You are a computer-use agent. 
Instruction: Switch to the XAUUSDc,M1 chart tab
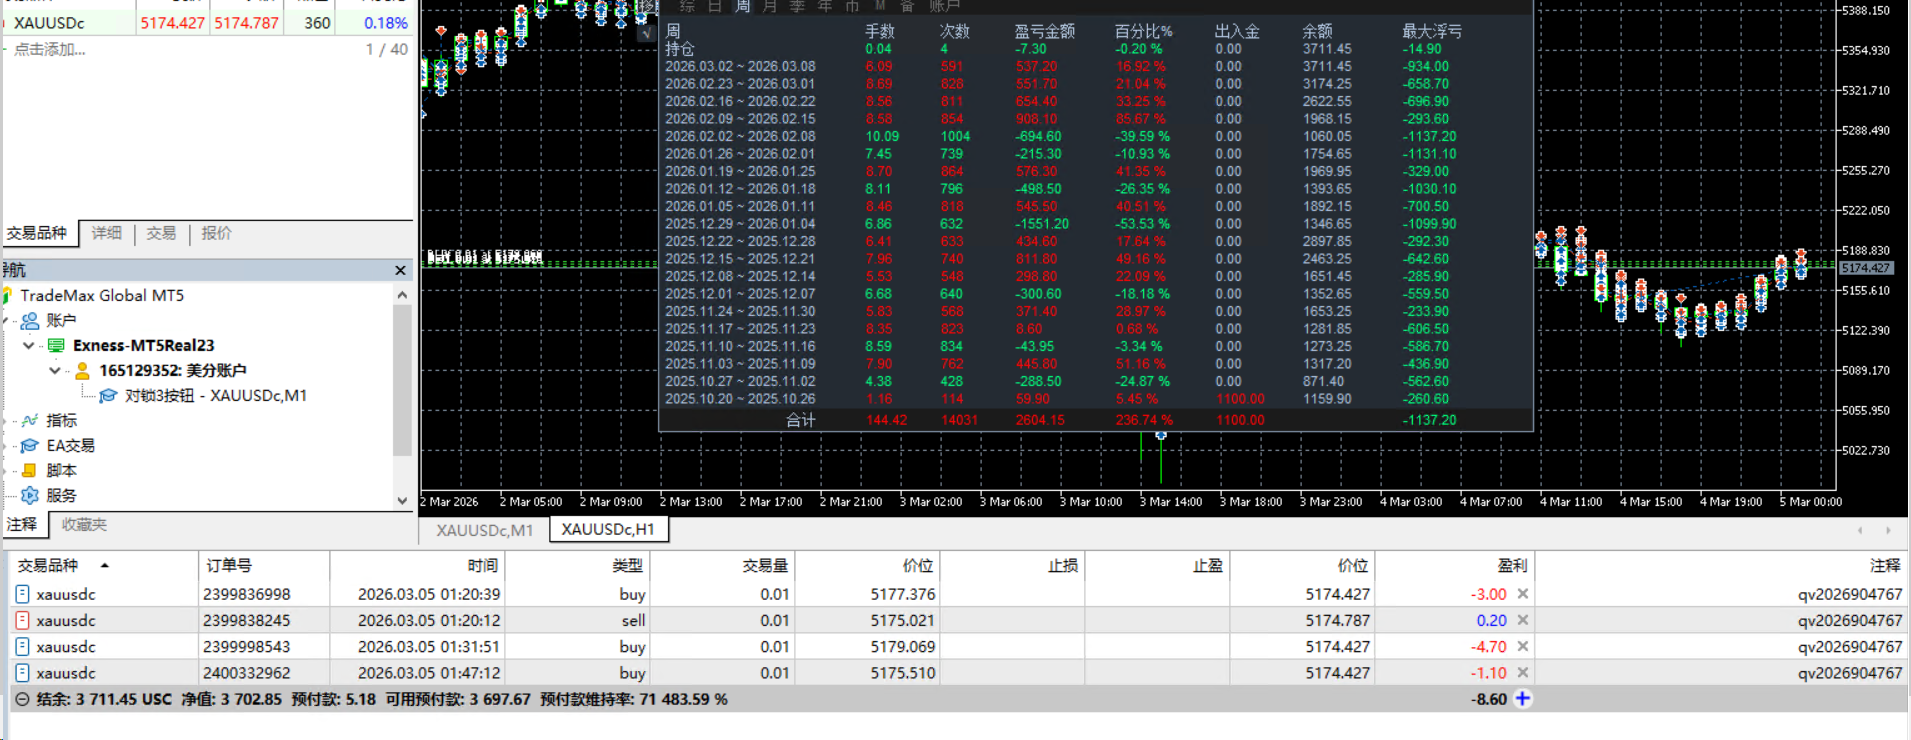coord(484,530)
